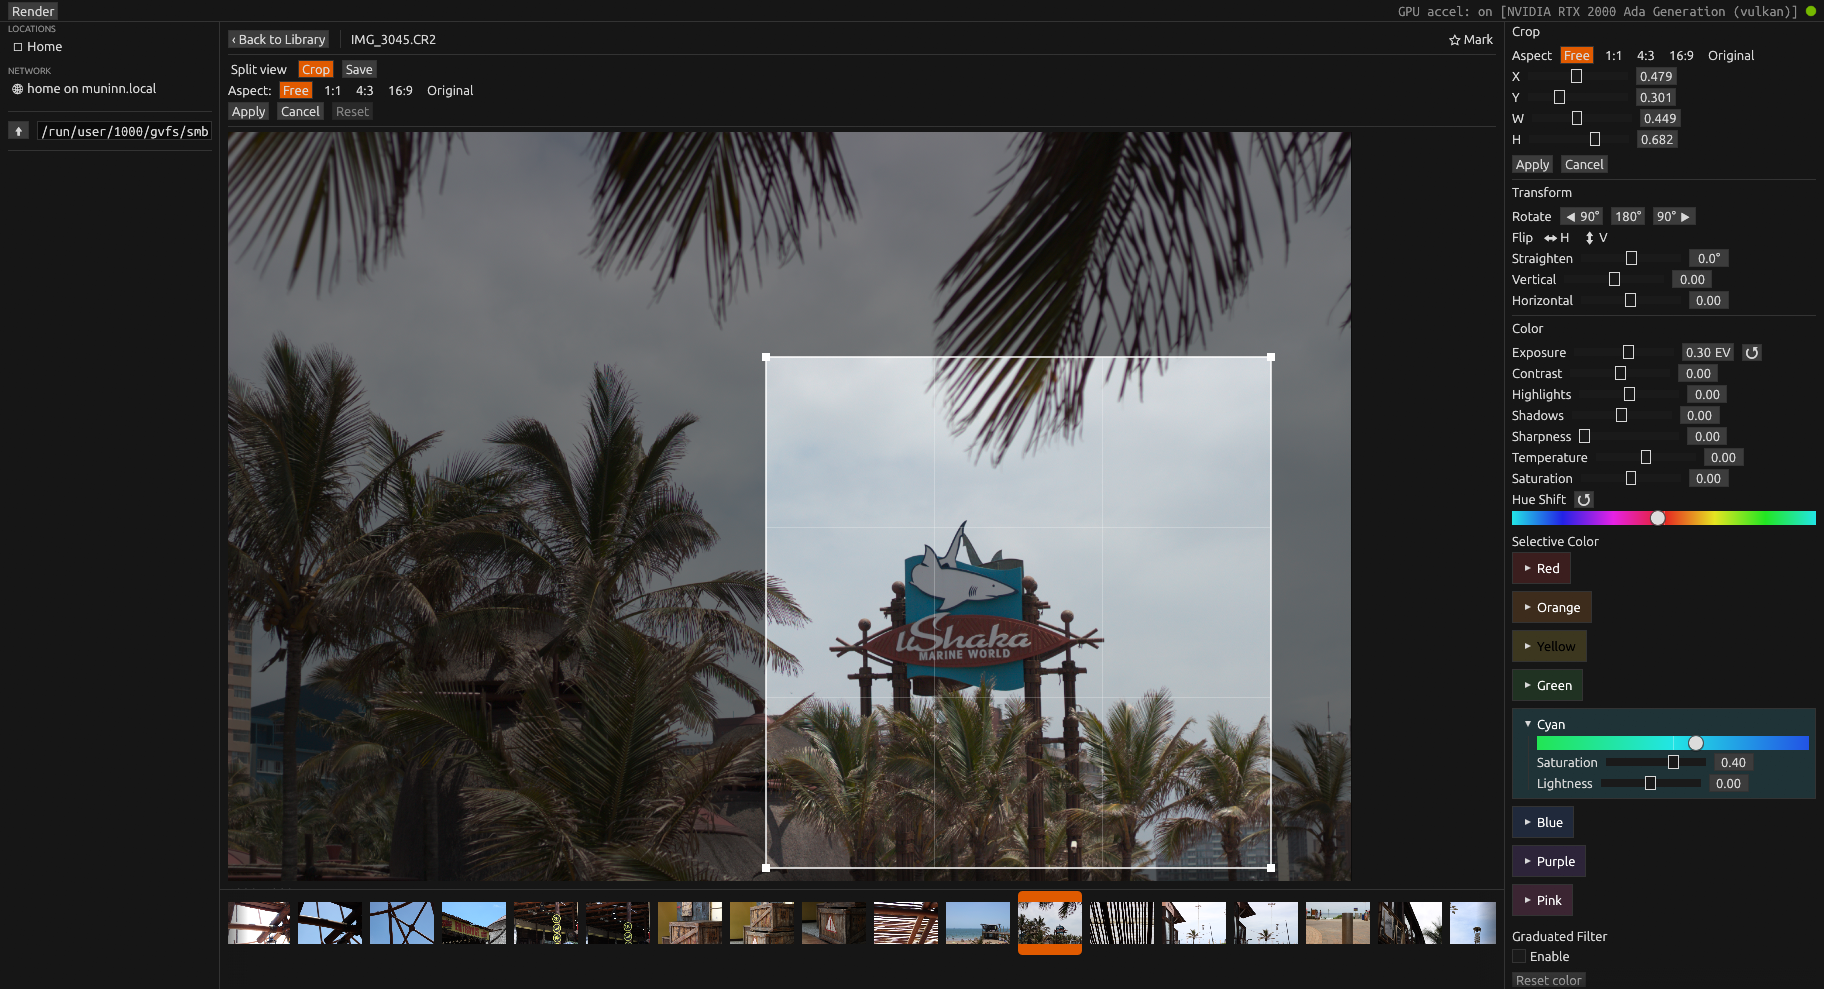This screenshot has height=989, width=1824.
Task: Expand the Pink selective color section
Action: 1542,901
